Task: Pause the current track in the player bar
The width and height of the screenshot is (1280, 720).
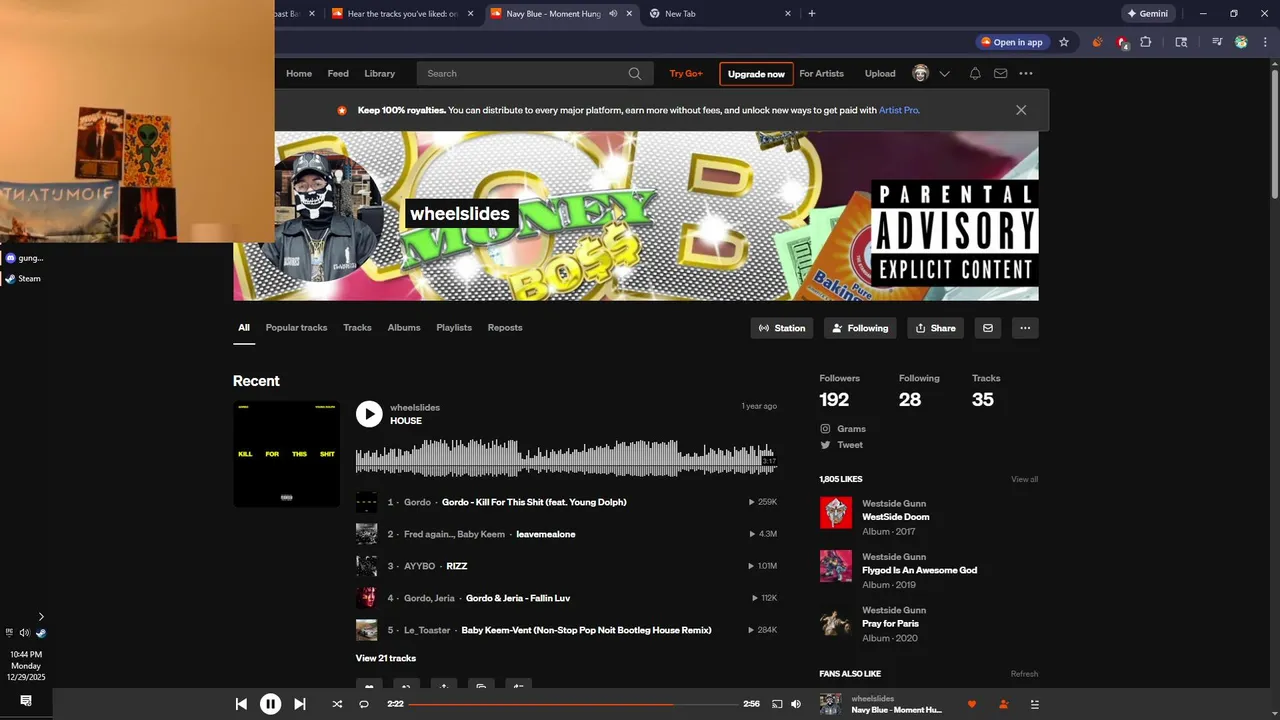Action: pyautogui.click(x=270, y=704)
